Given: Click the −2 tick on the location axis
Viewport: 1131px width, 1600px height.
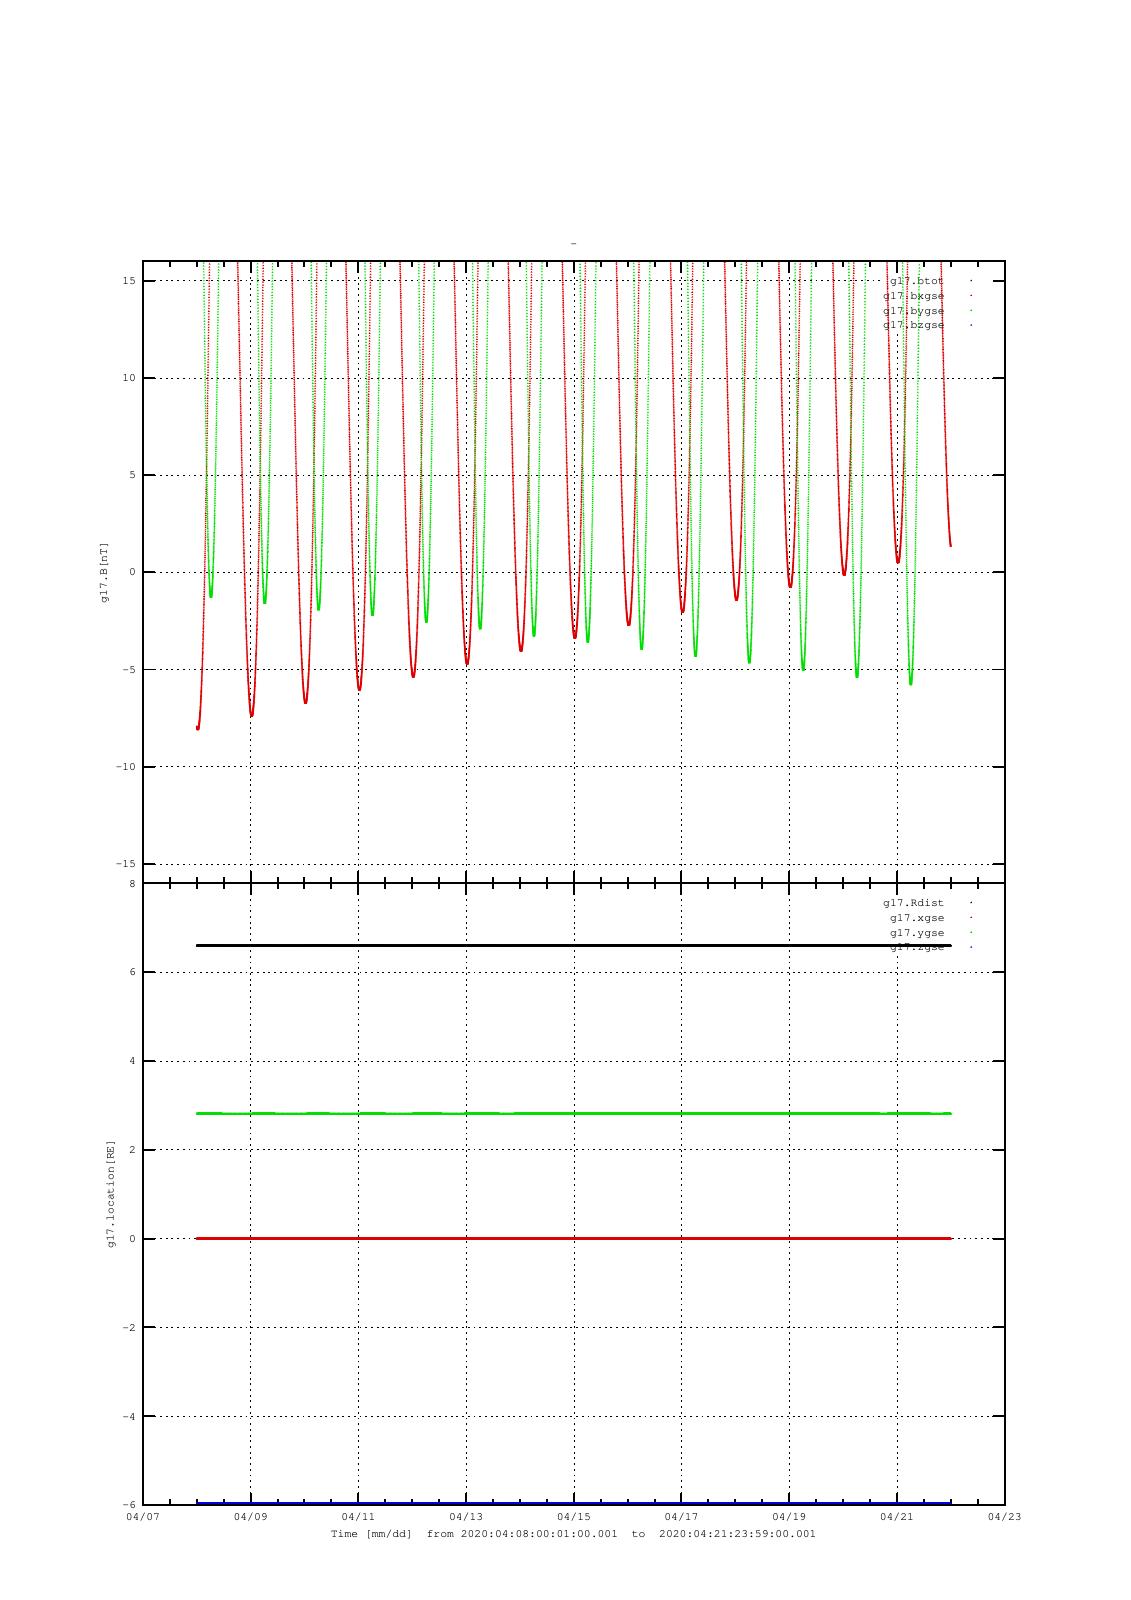Looking at the screenshot, I should click(x=129, y=1328).
